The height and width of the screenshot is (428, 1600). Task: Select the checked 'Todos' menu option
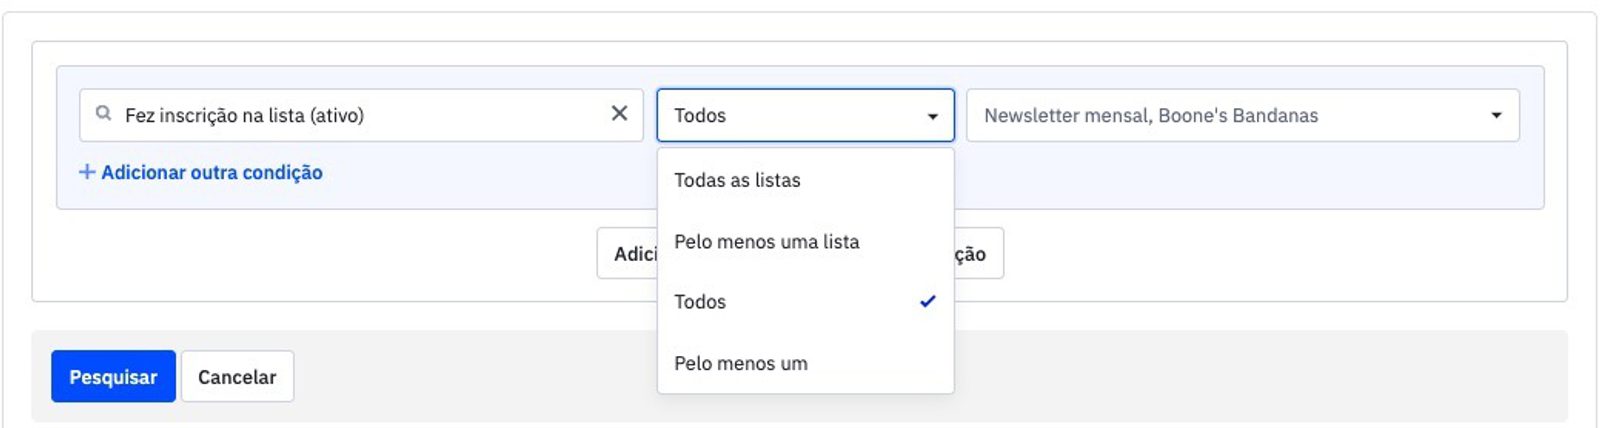pos(700,301)
